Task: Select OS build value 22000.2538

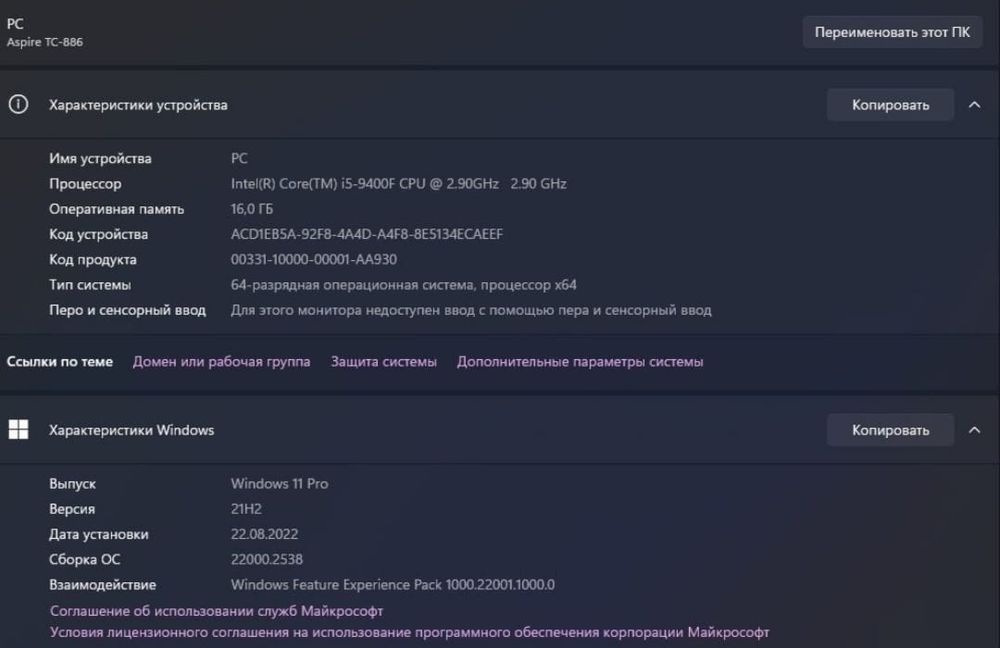Action: coord(267,559)
